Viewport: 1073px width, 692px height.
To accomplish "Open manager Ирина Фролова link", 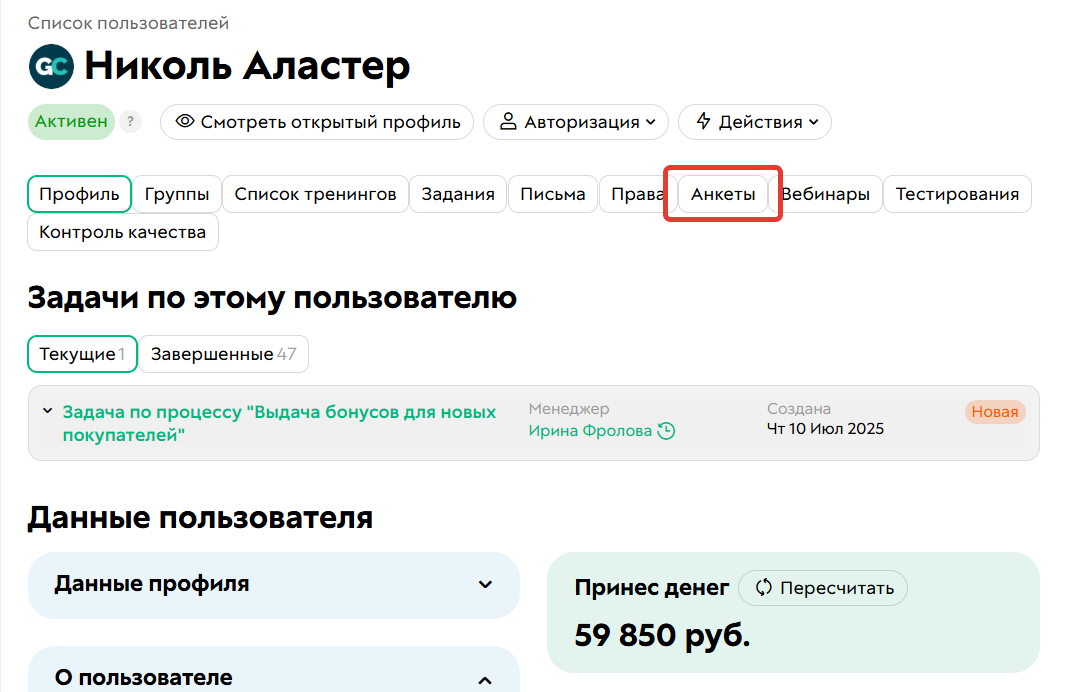I will (x=590, y=431).
